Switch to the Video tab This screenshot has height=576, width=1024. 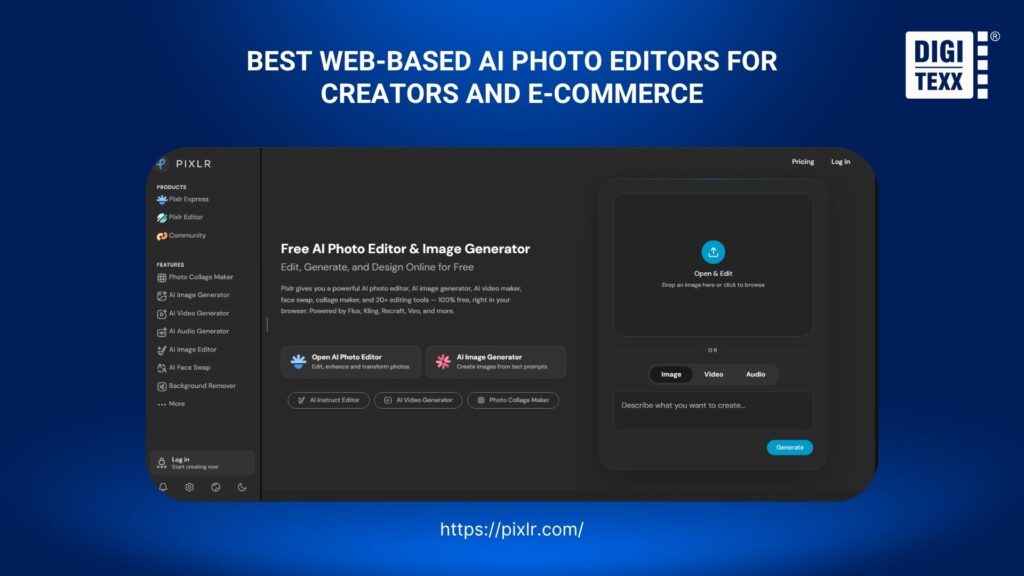point(713,375)
